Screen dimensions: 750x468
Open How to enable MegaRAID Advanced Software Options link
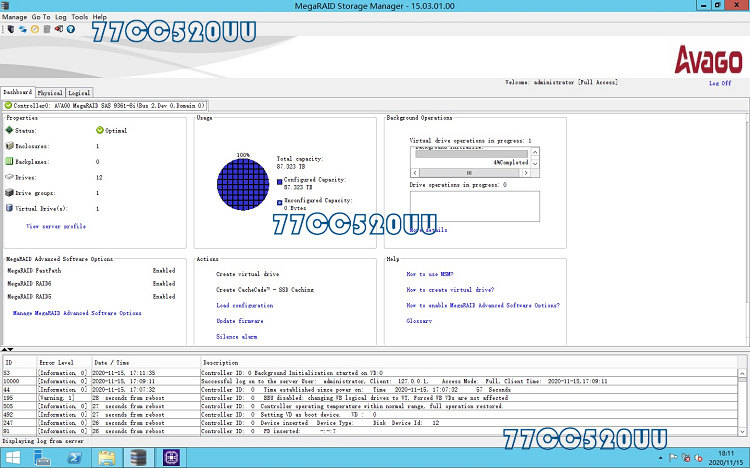pos(483,305)
